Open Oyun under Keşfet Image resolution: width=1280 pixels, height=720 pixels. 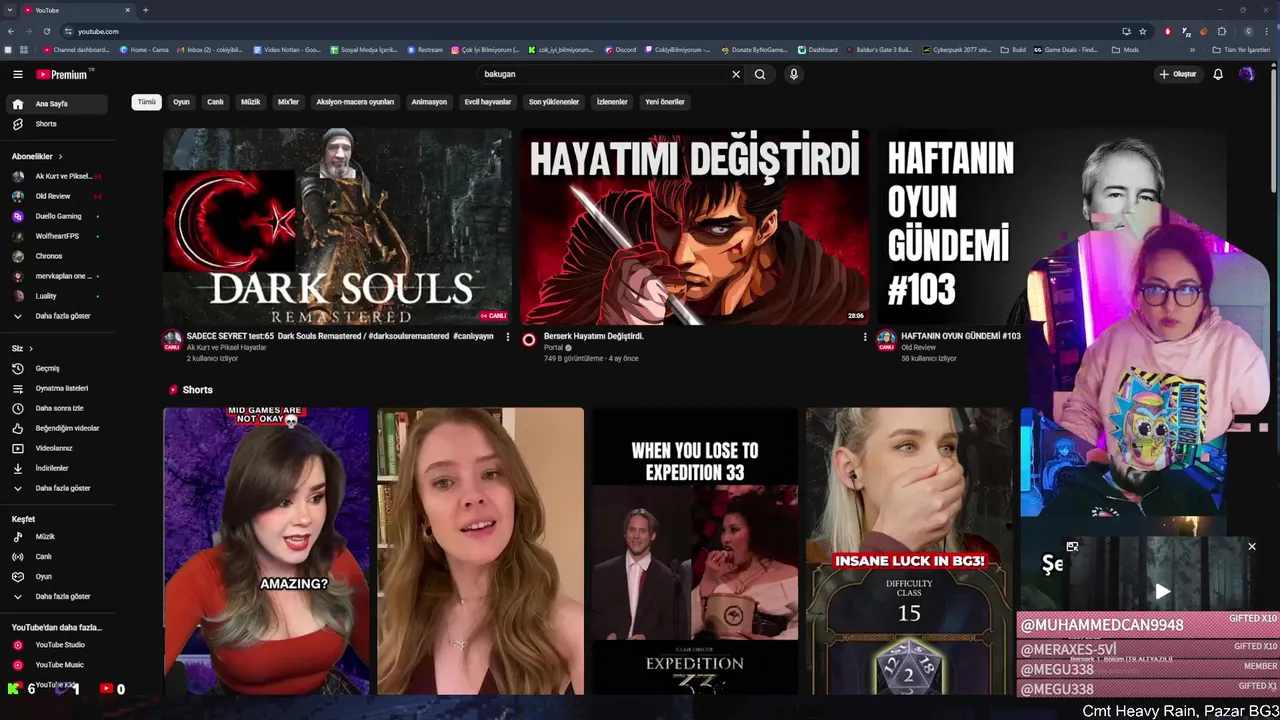click(57, 577)
